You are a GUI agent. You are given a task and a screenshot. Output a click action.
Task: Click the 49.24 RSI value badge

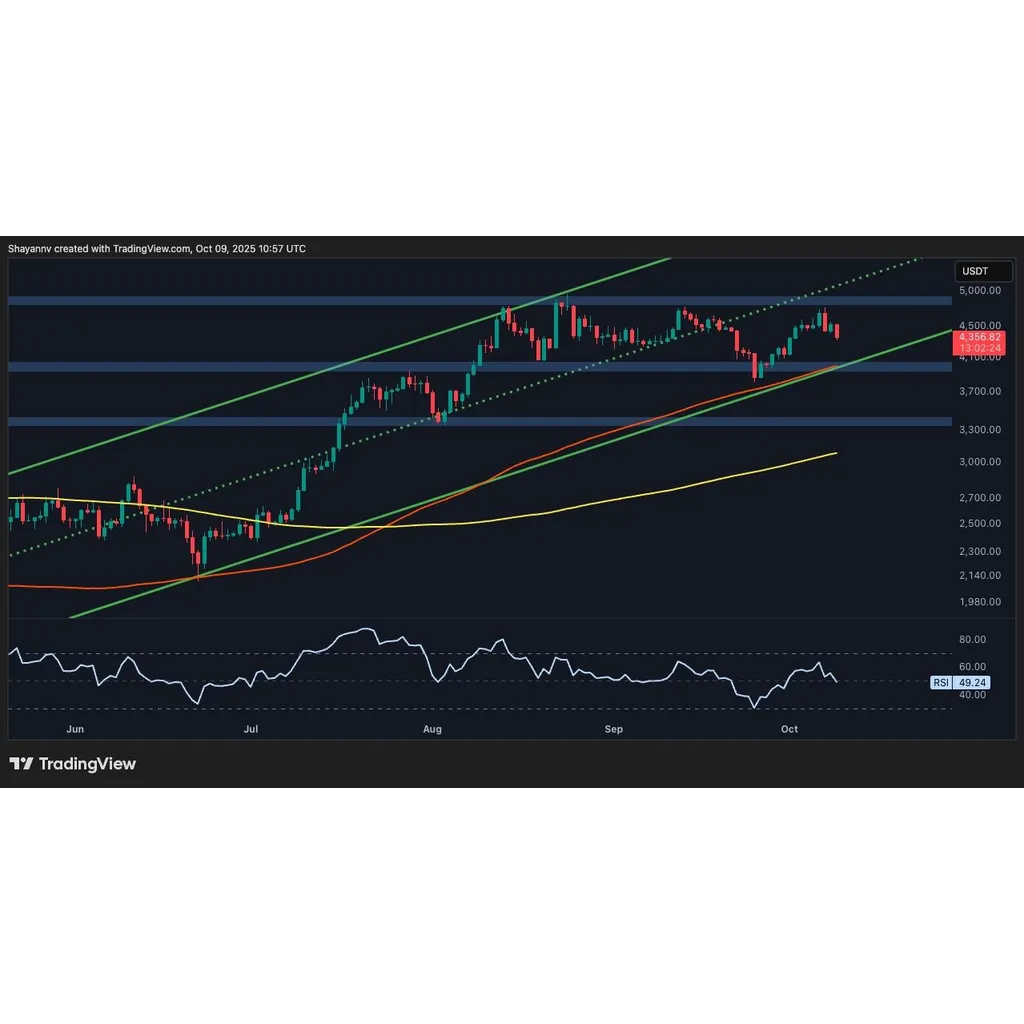point(972,682)
